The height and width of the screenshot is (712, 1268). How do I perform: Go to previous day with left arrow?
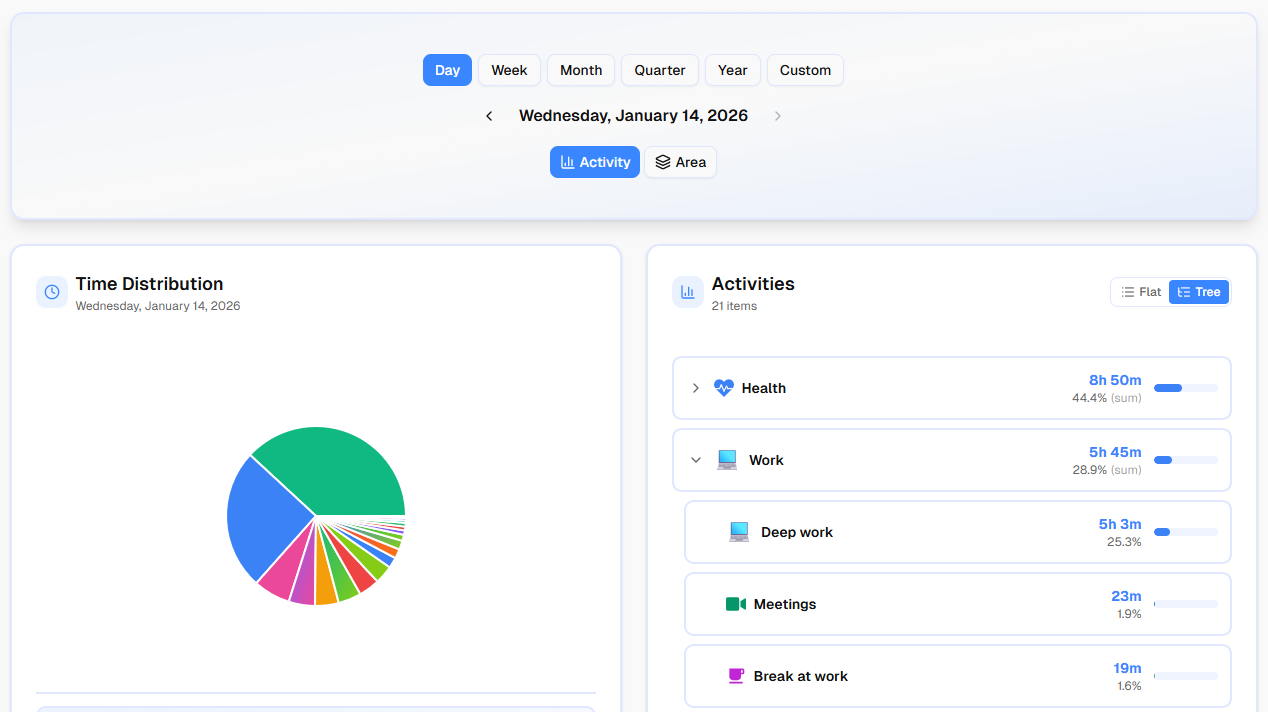click(489, 116)
